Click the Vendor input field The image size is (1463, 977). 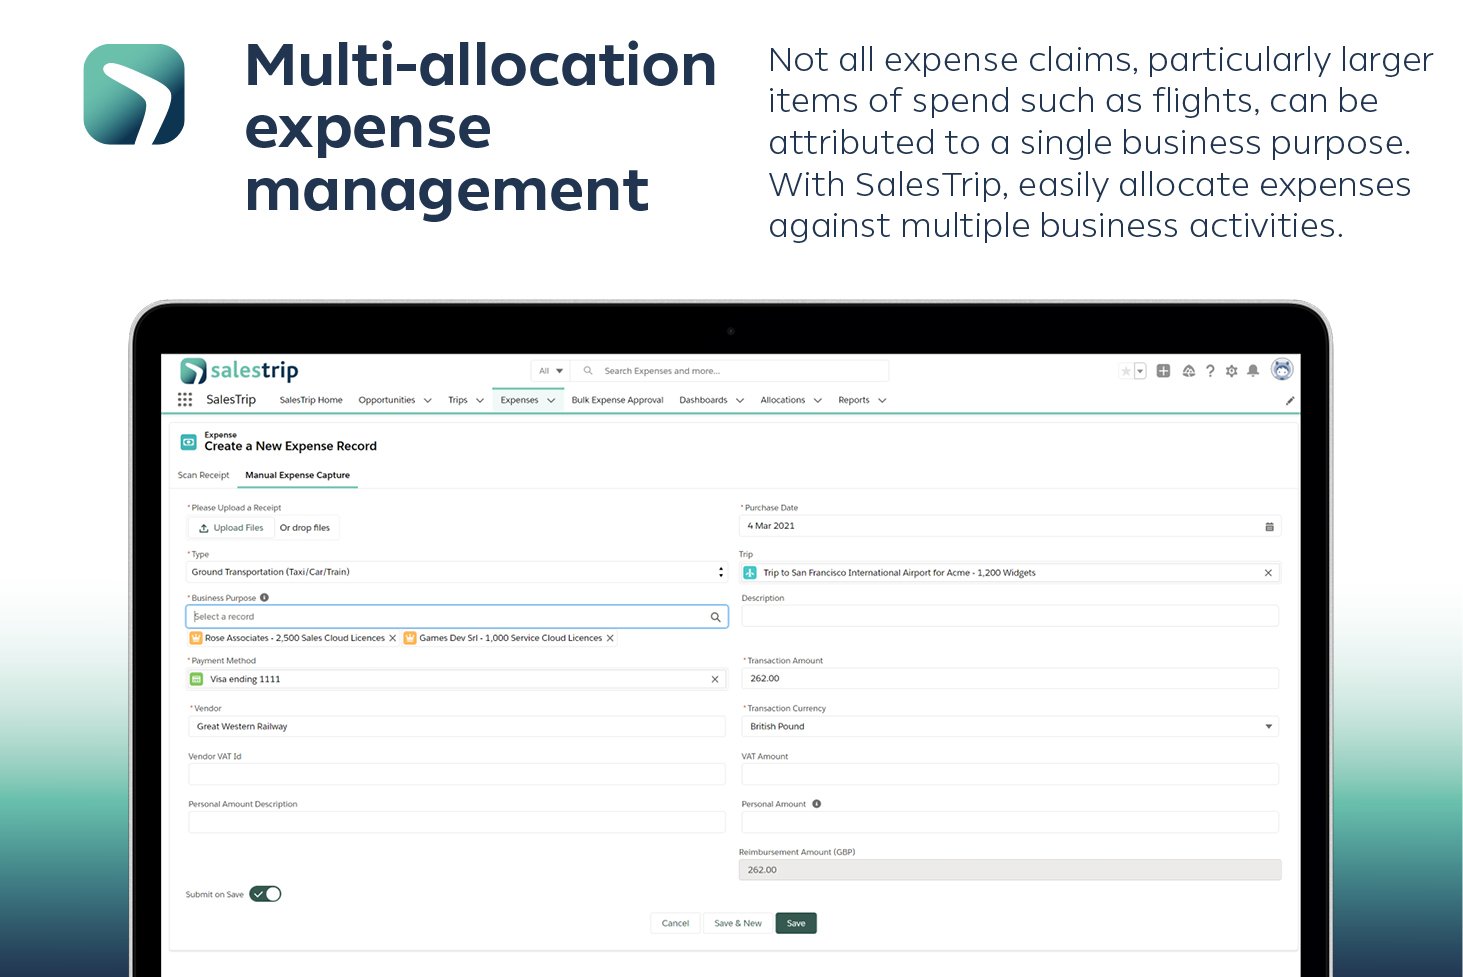tap(456, 727)
